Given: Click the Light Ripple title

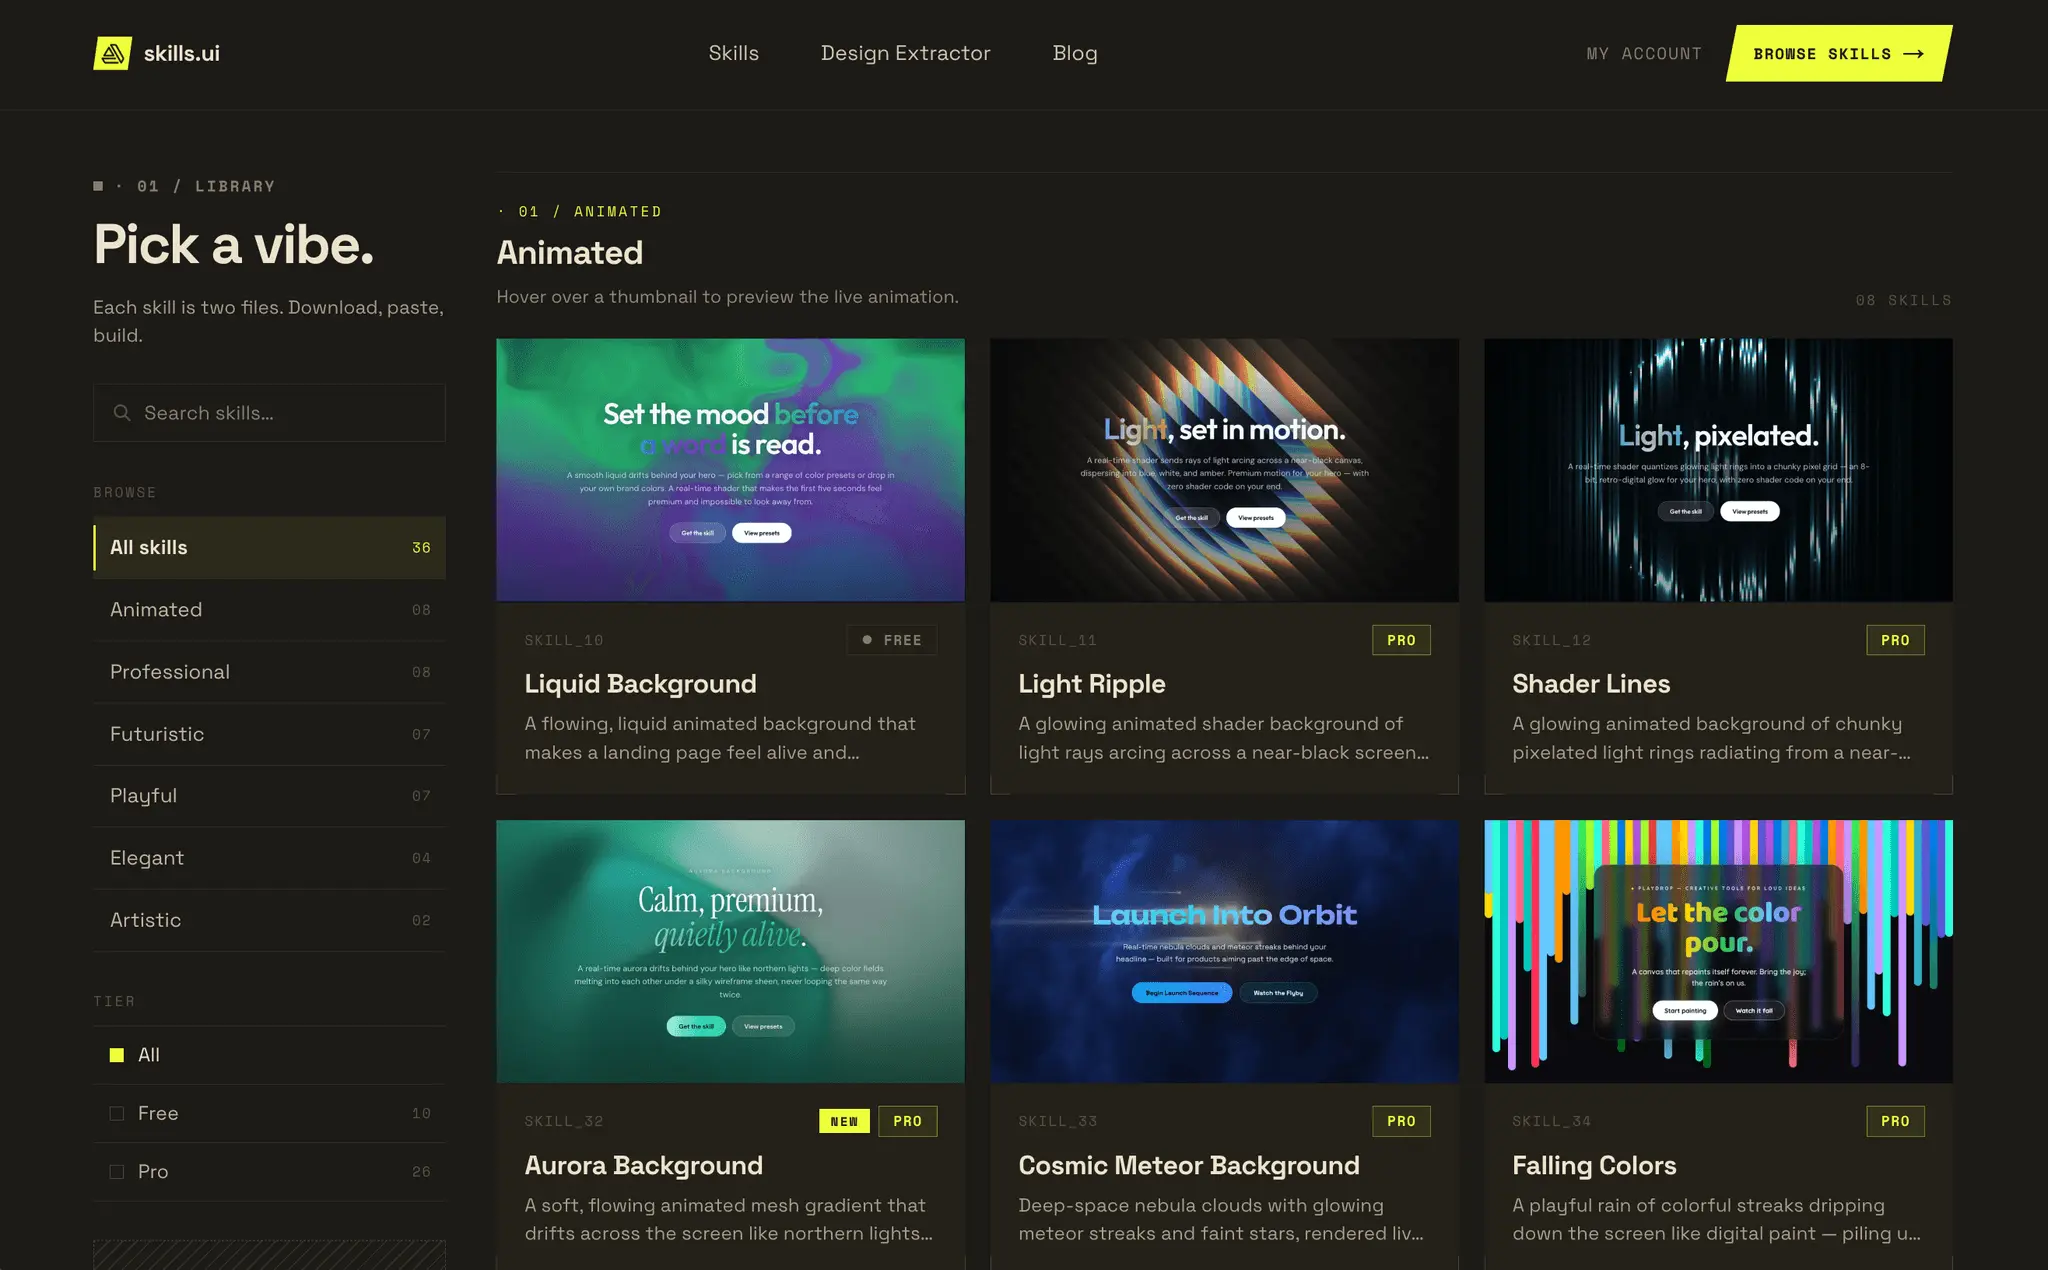Looking at the screenshot, I should (x=1092, y=684).
